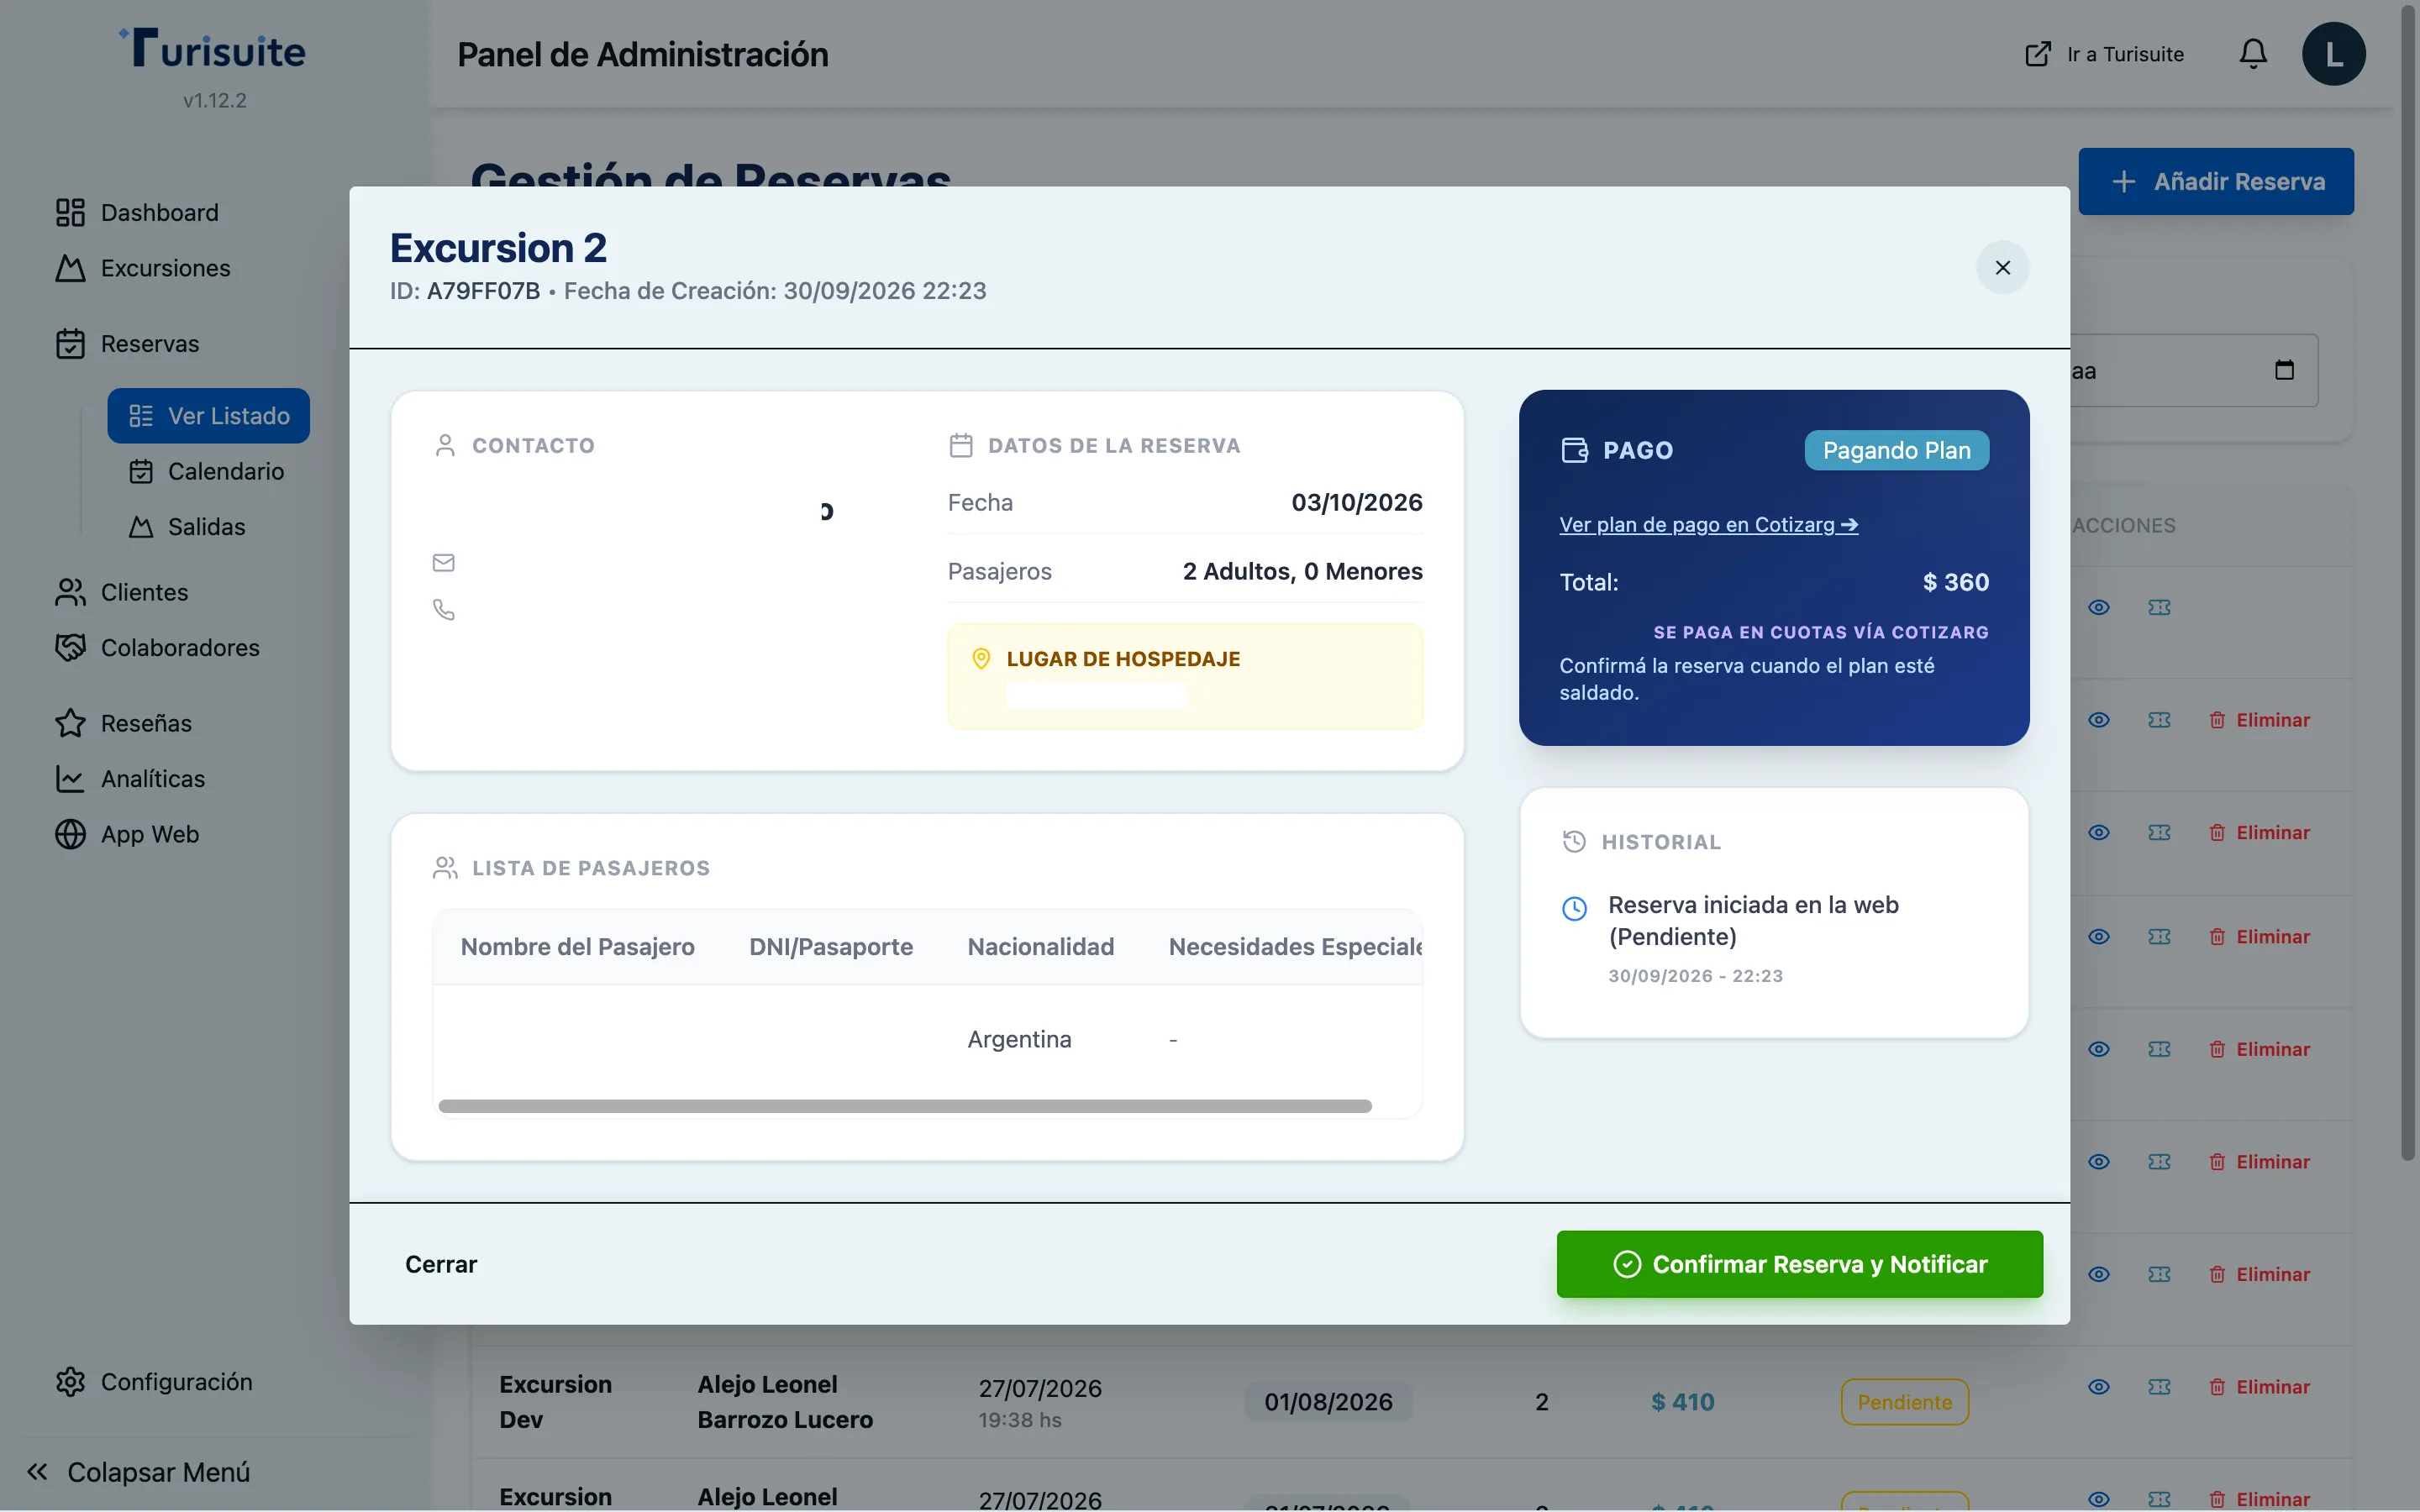Open the user avatar L menu

pos(2334,54)
